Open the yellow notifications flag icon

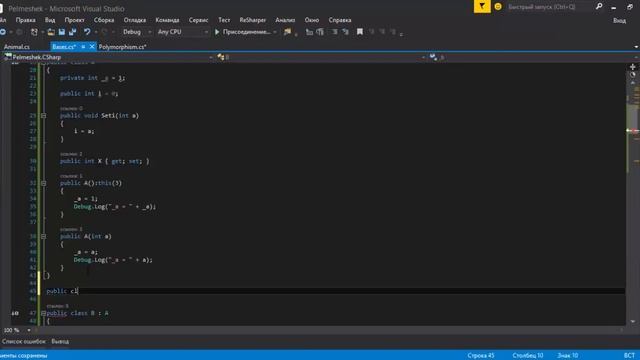482,6
